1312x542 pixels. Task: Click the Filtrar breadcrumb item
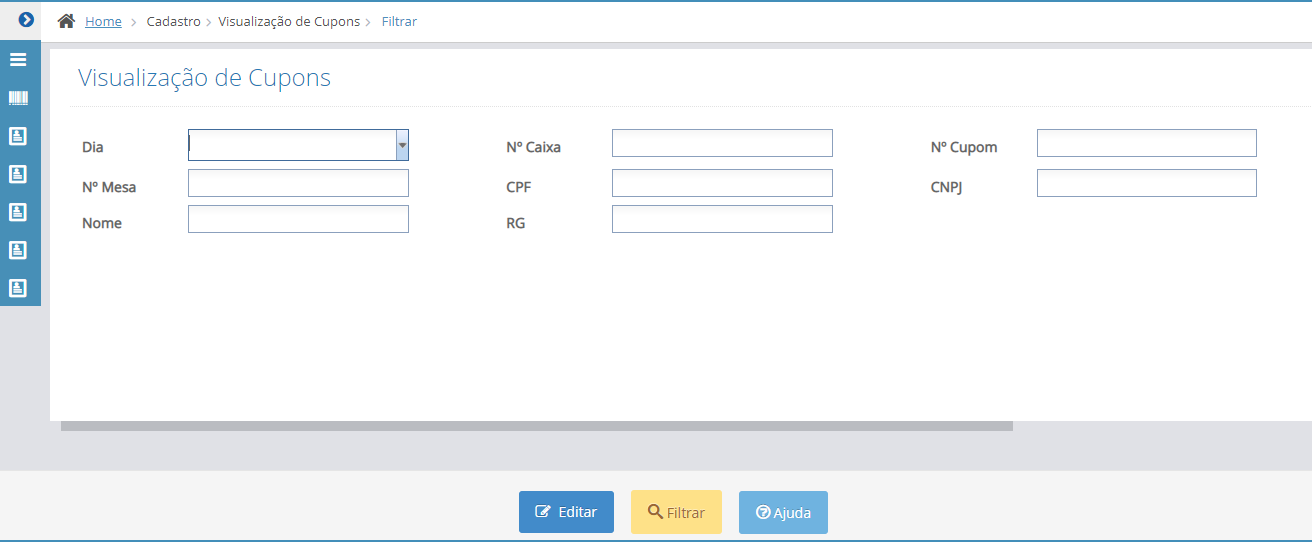tap(399, 21)
